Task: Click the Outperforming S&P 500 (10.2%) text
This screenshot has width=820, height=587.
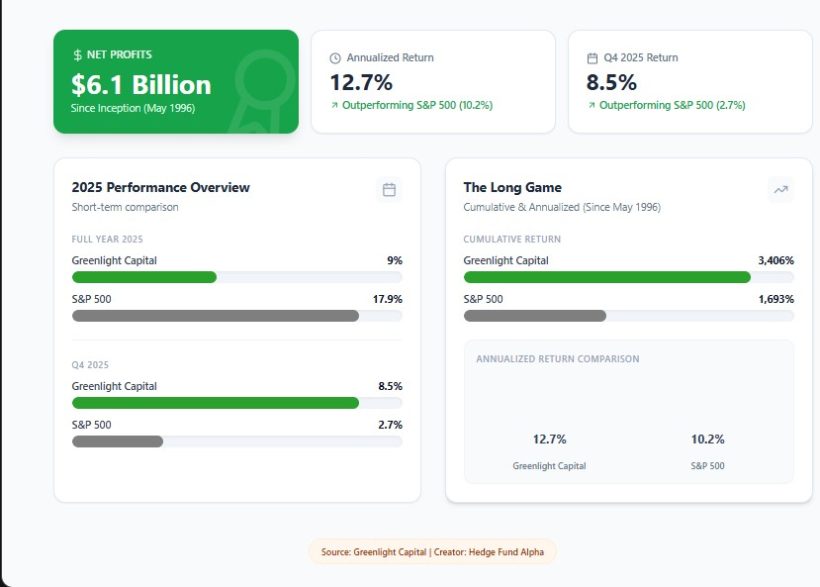Action: coord(417,105)
